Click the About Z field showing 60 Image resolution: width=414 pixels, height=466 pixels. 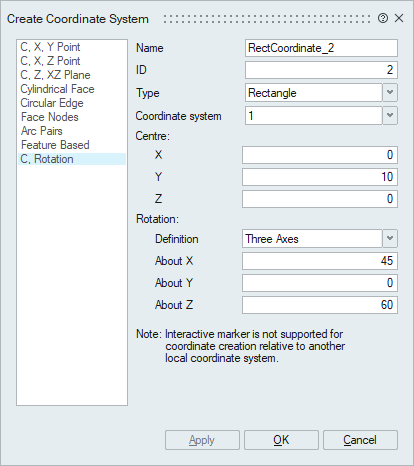[x=320, y=305]
